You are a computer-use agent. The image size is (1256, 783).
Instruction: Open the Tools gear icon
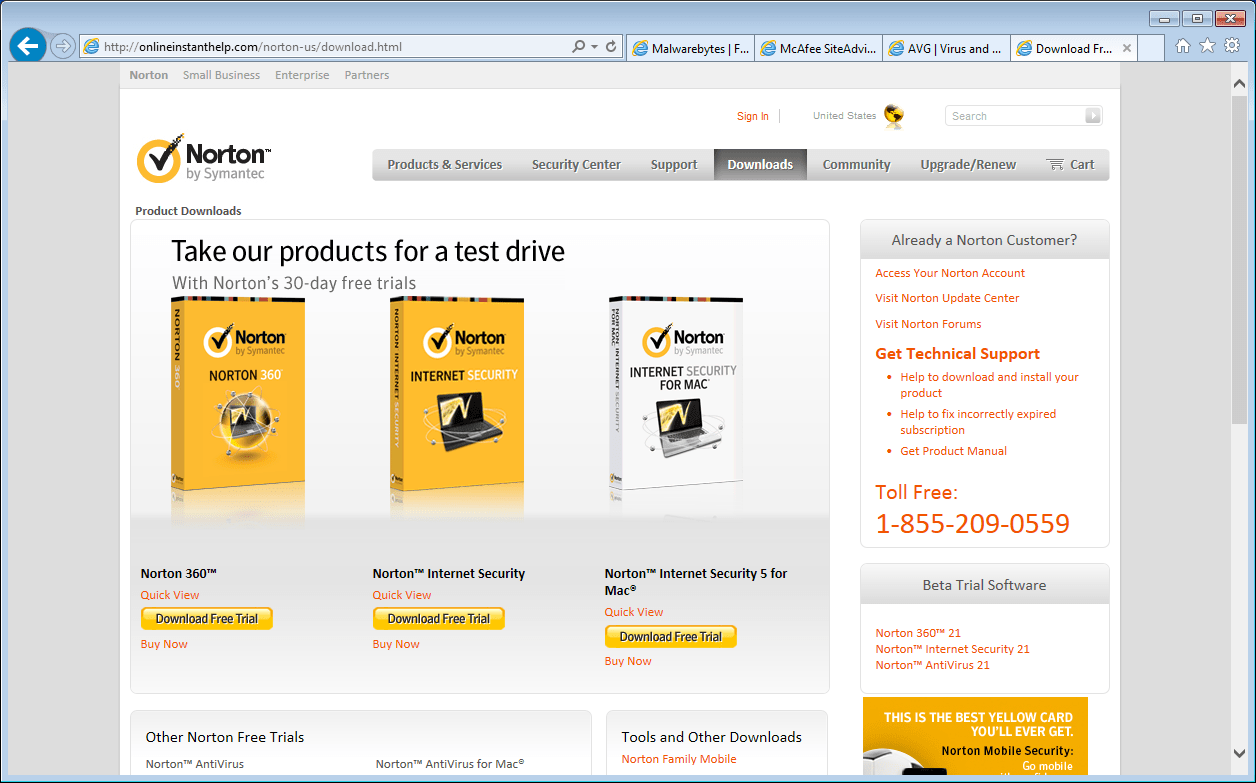[1232, 46]
